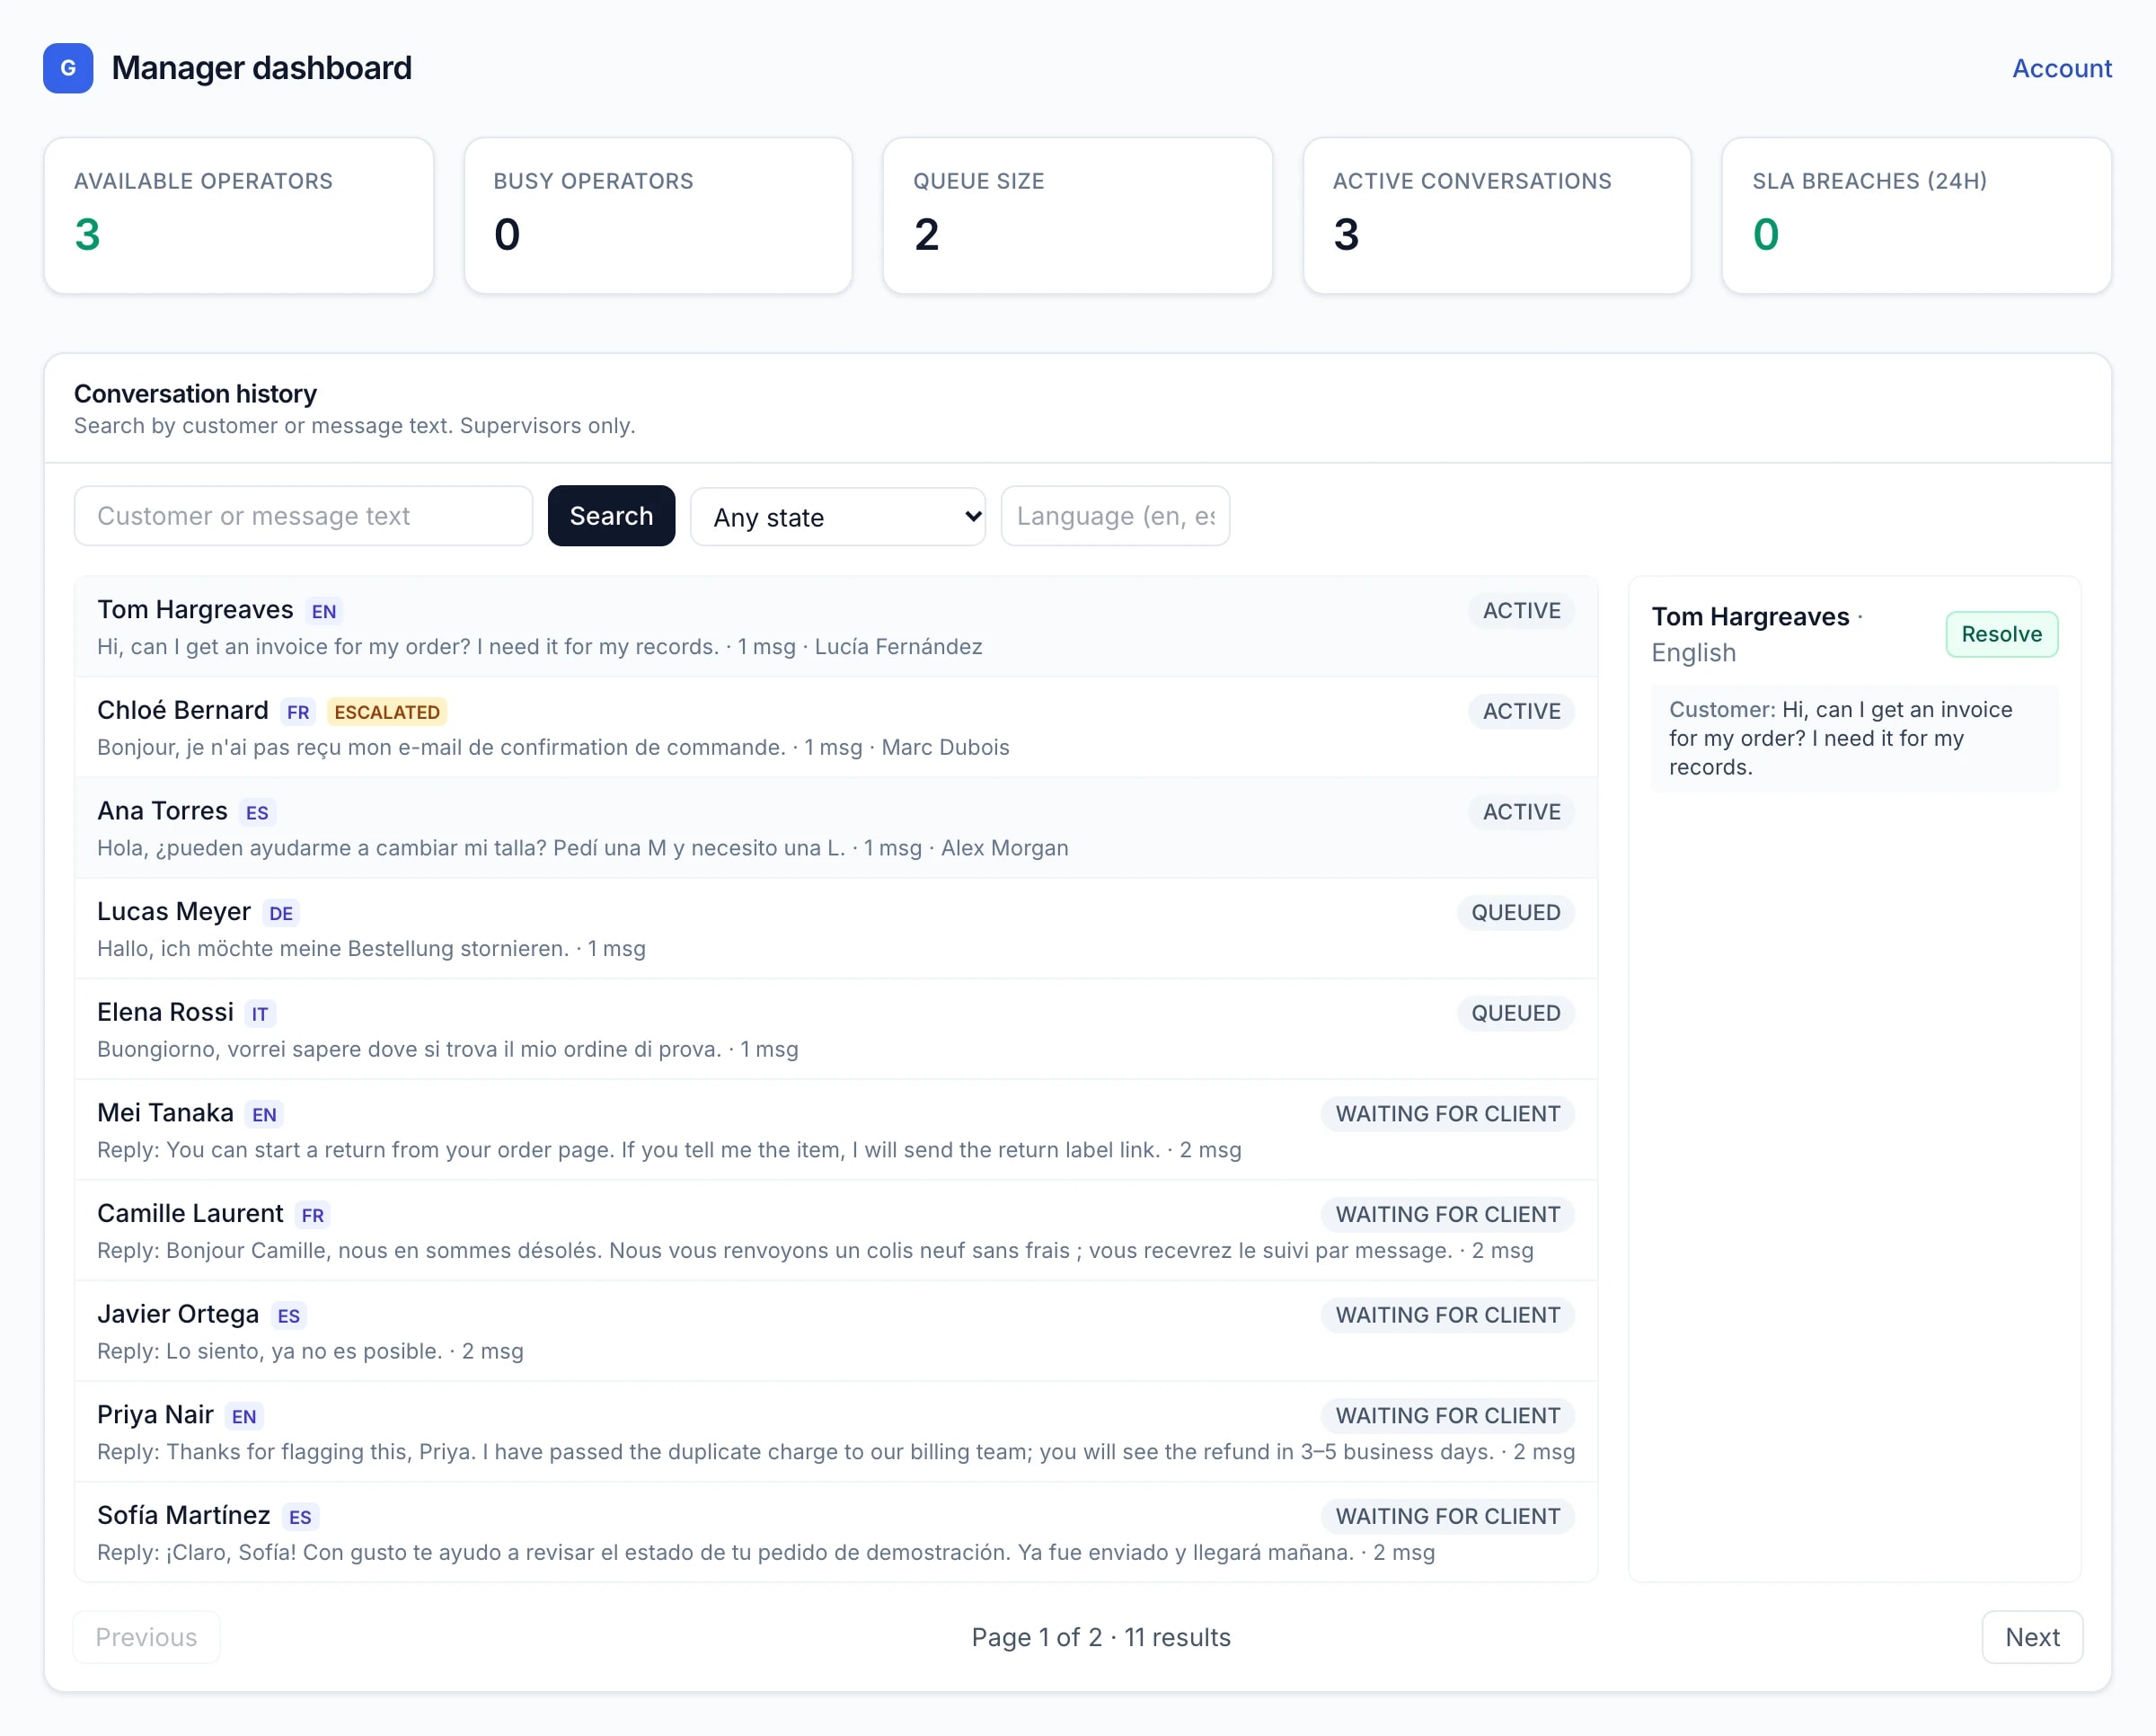Click the Queue Size card
The width and height of the screenshot is (2156, 1736).
click(1078, 216)
